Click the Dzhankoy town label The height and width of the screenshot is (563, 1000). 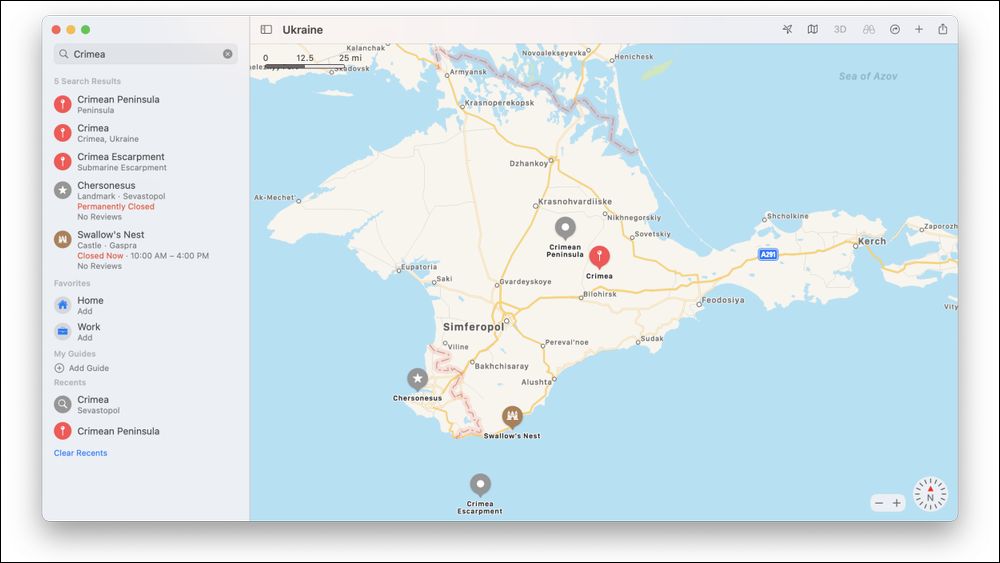pos(529,163)
